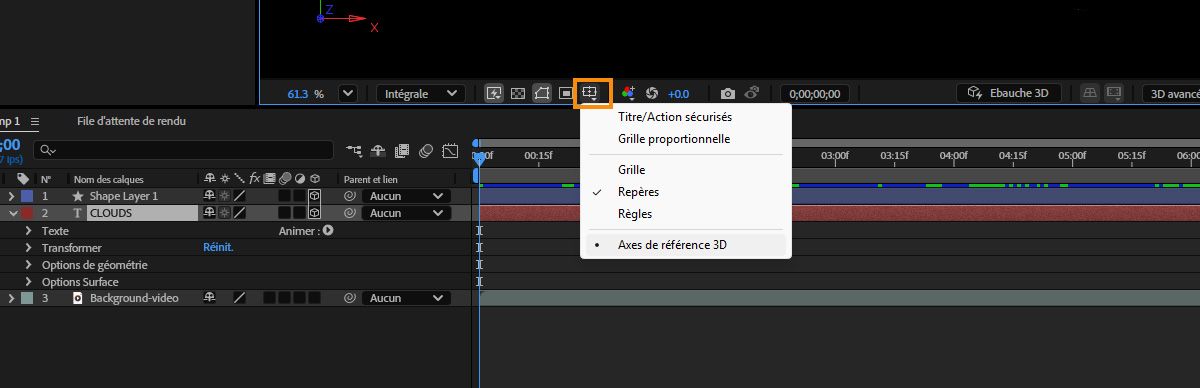This screenshot has width=1200, height=388.
Task: Uncheck Repères in the menu
Action: pyautogui.click(x=685, y=192)
